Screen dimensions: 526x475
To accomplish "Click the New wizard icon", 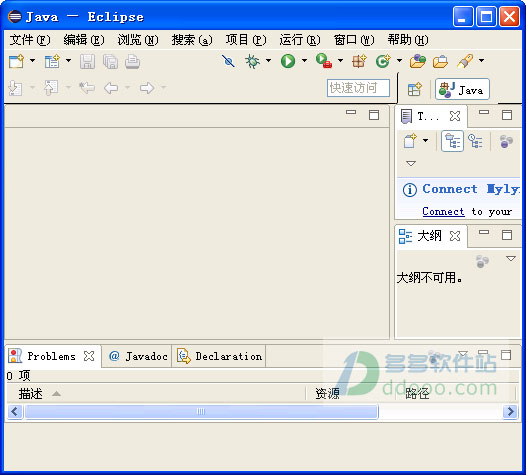I will point(16,61).
